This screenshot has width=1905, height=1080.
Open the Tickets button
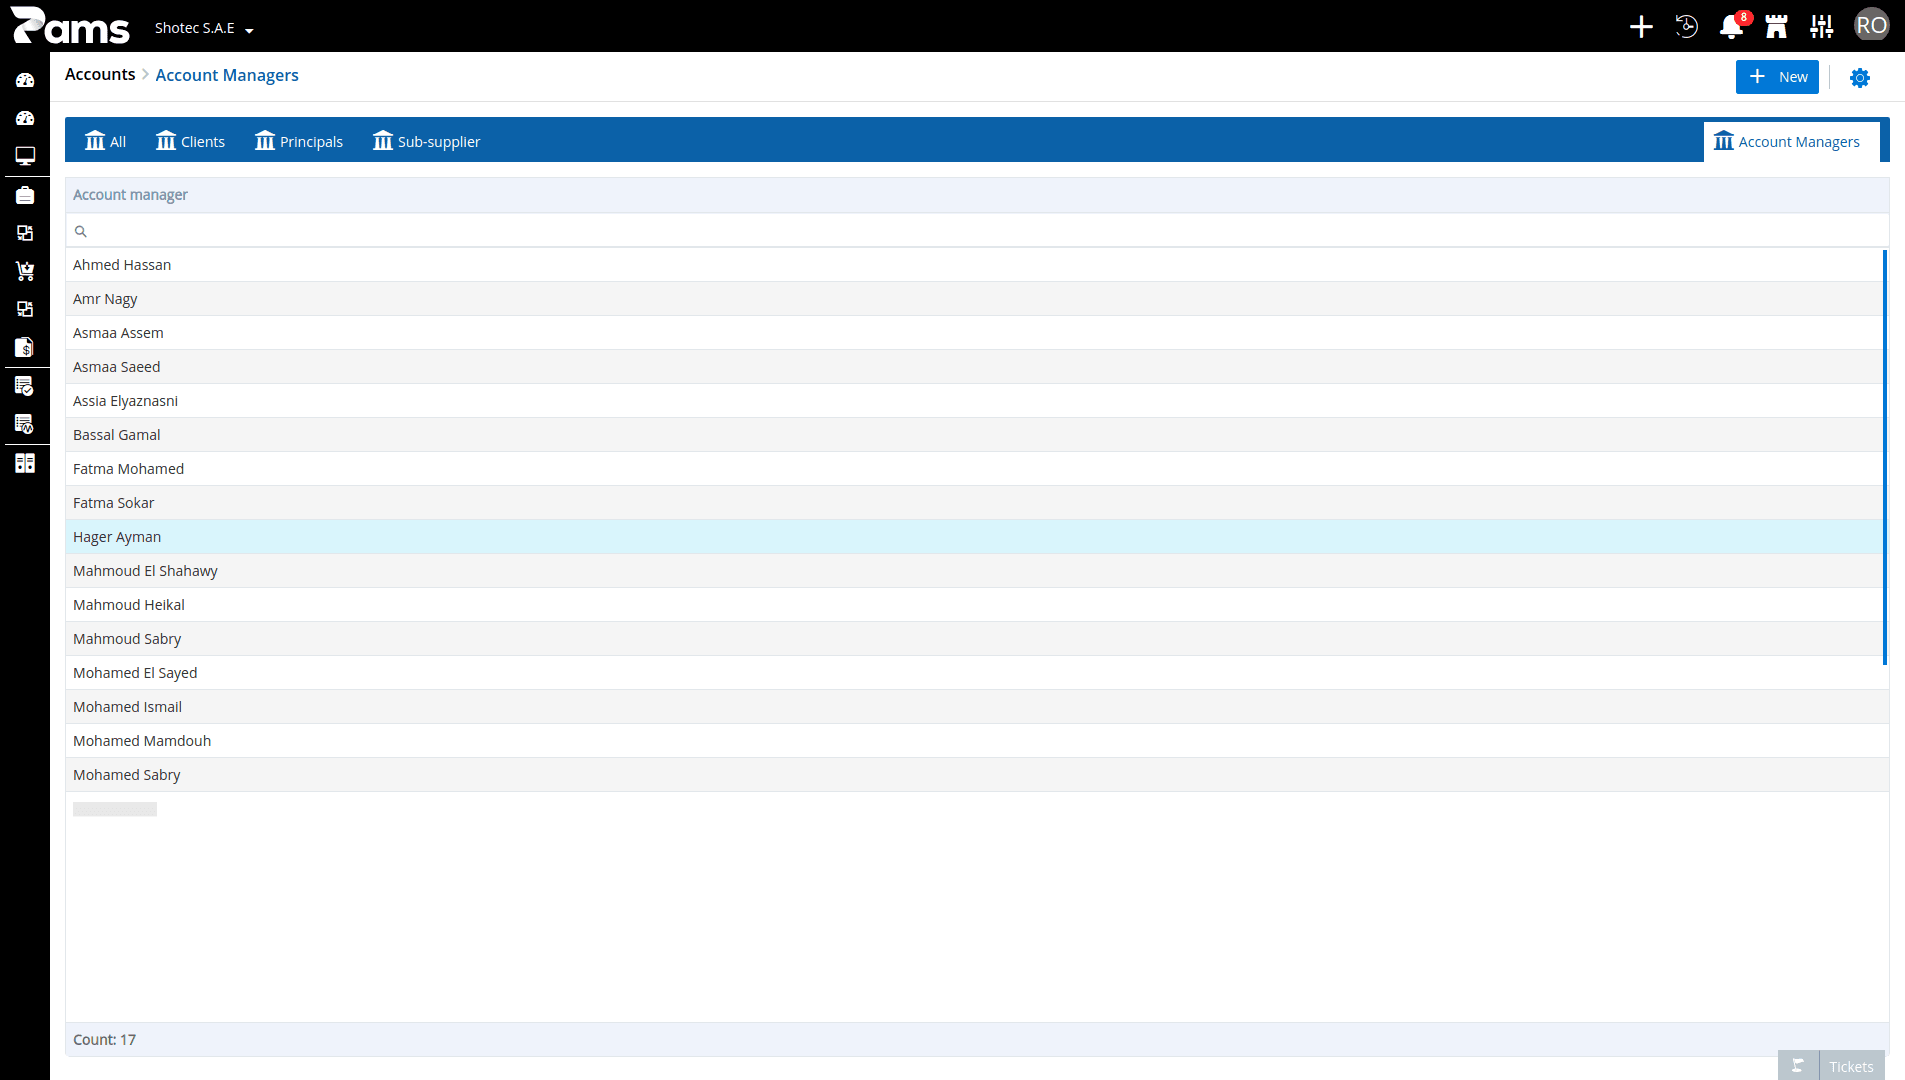1831,1066
